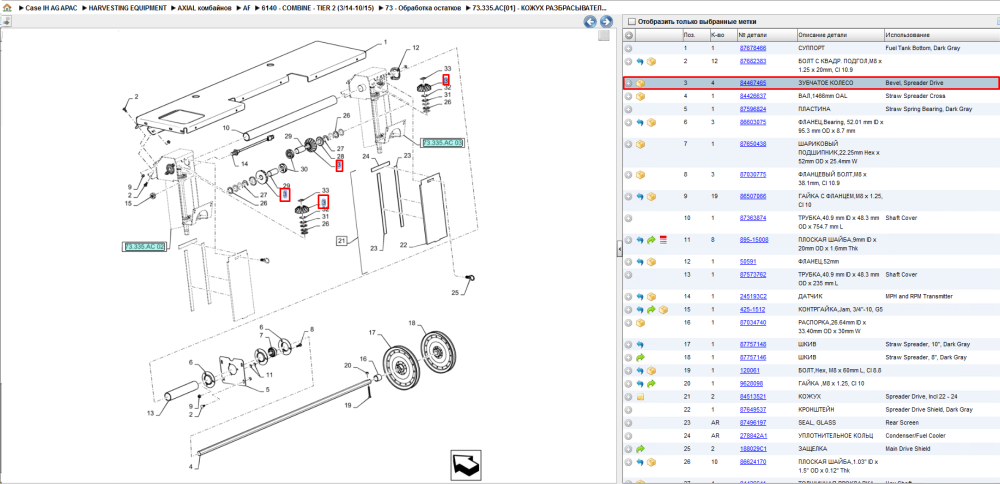Add part 278842A1 using its plus icon
This screenshot has height=484, width=1000.
[629, 436]
